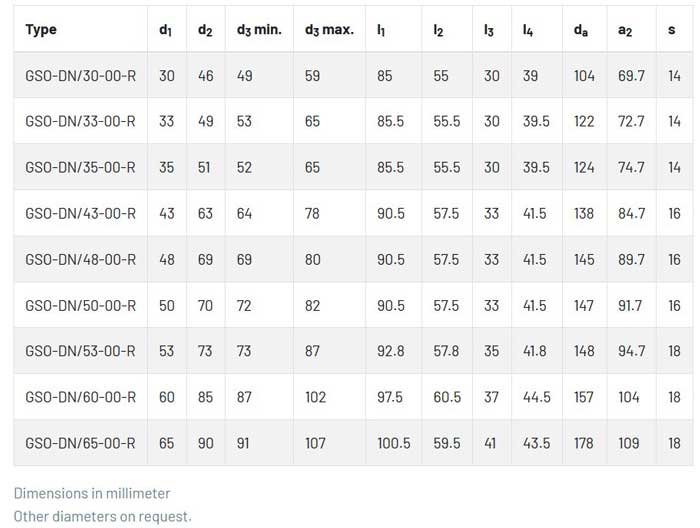Select the GSO-DN/43-00-R row label
The width and height of the screenshot is (700, 528).
80,213
